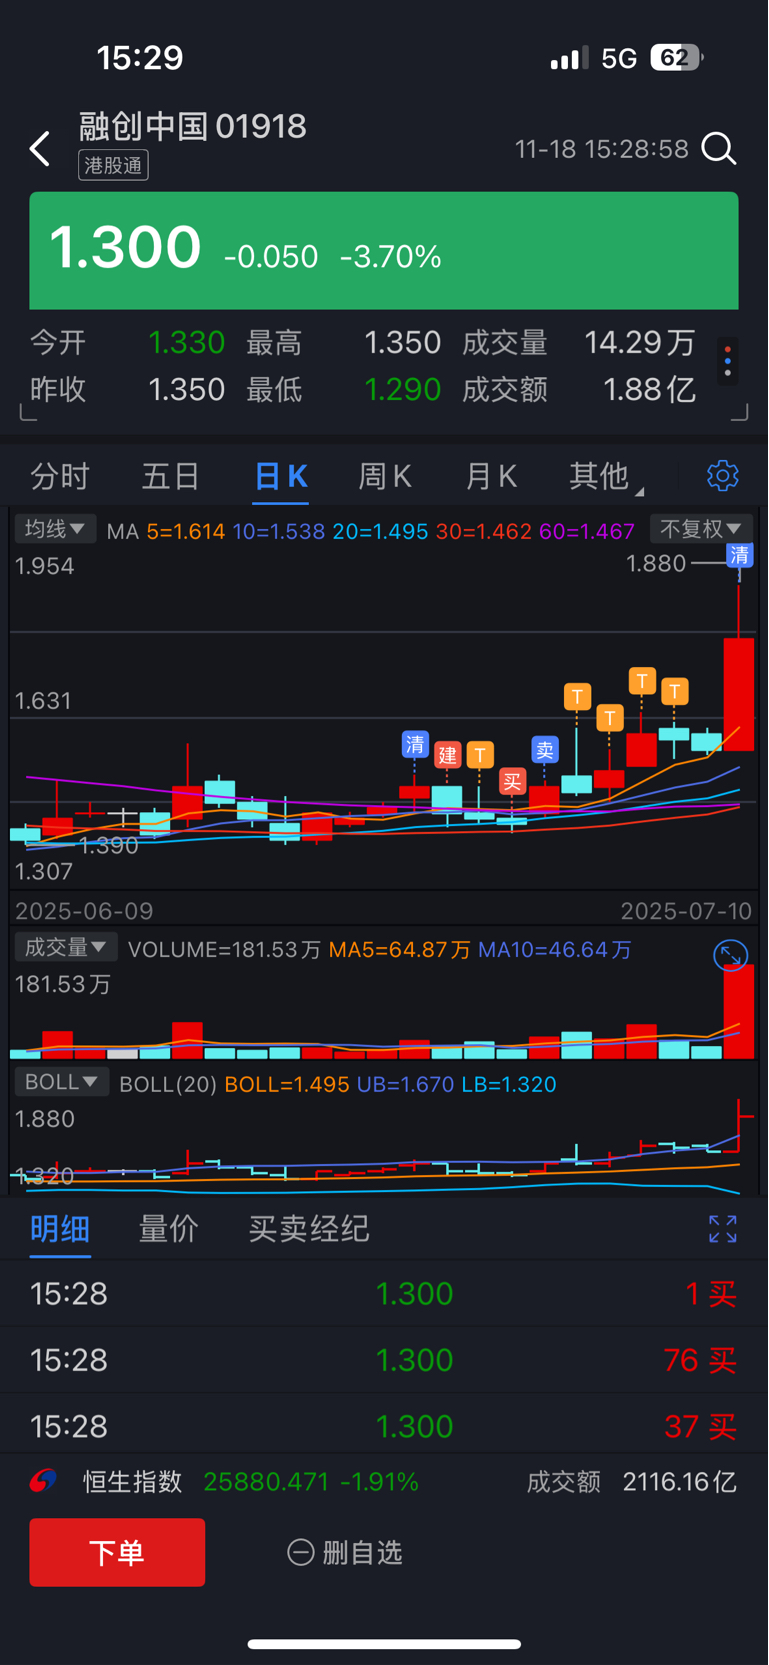Screen dimensions: 769x1665
Task: Tap the green price banner 1.300
Action: 384,251
